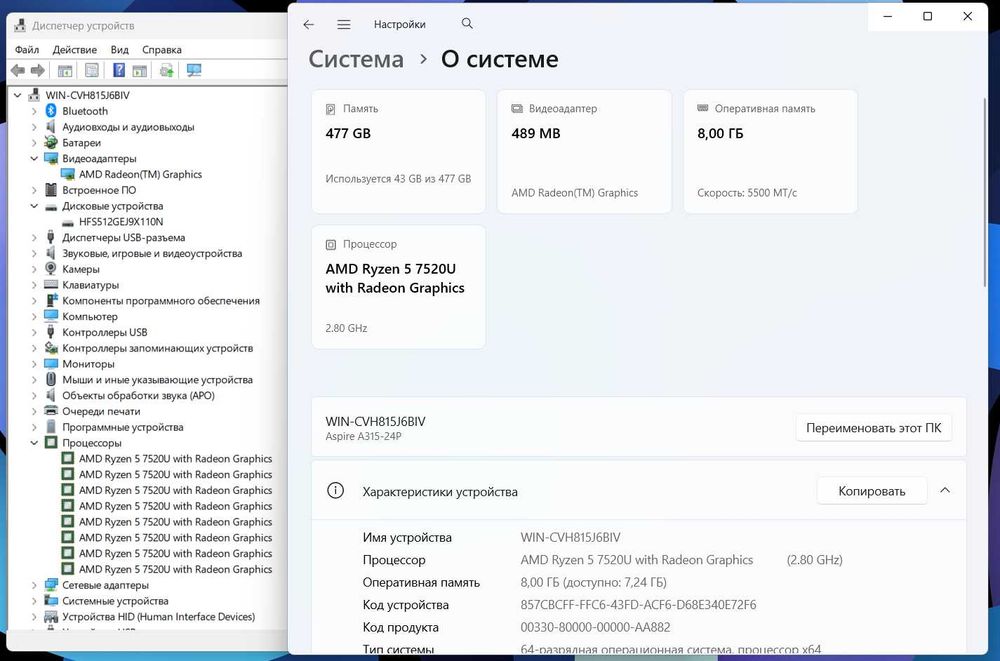Click the Система breadcrumb link
This screenshot has width=1000, height=661.
(356, 59)
